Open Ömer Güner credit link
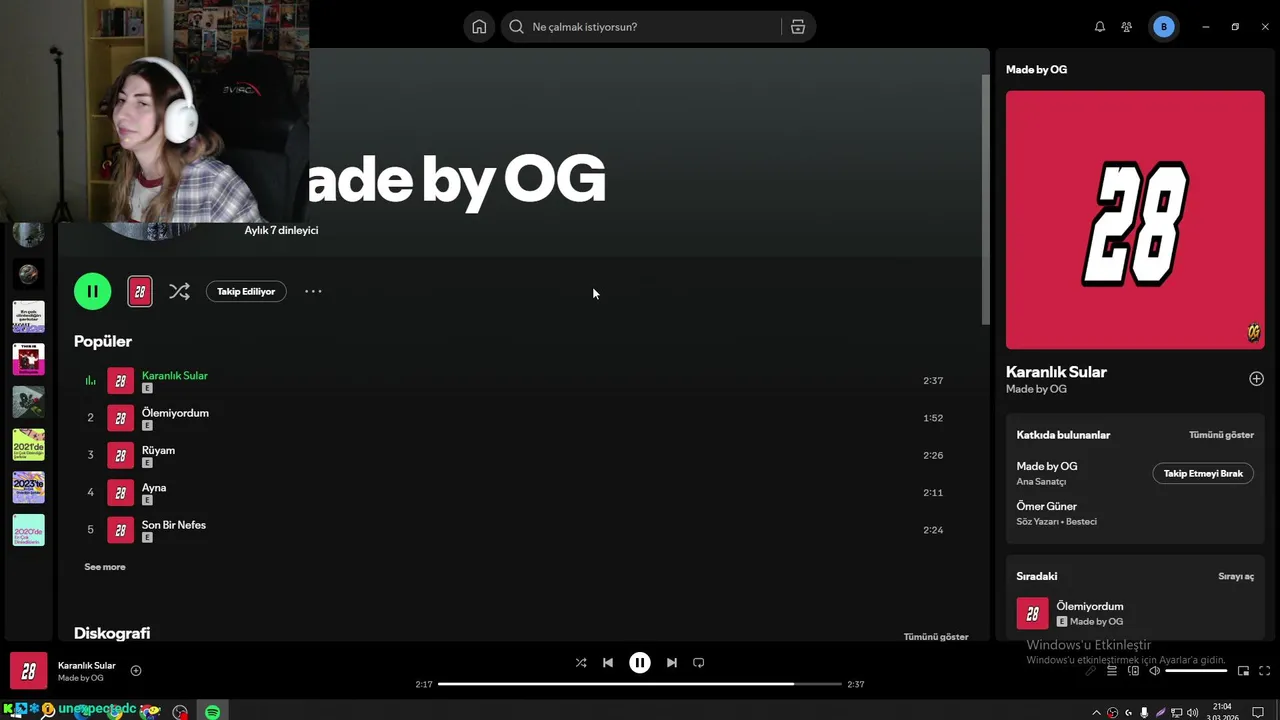This screenshot has height=720, width=1280. [x=1047, y=506]
